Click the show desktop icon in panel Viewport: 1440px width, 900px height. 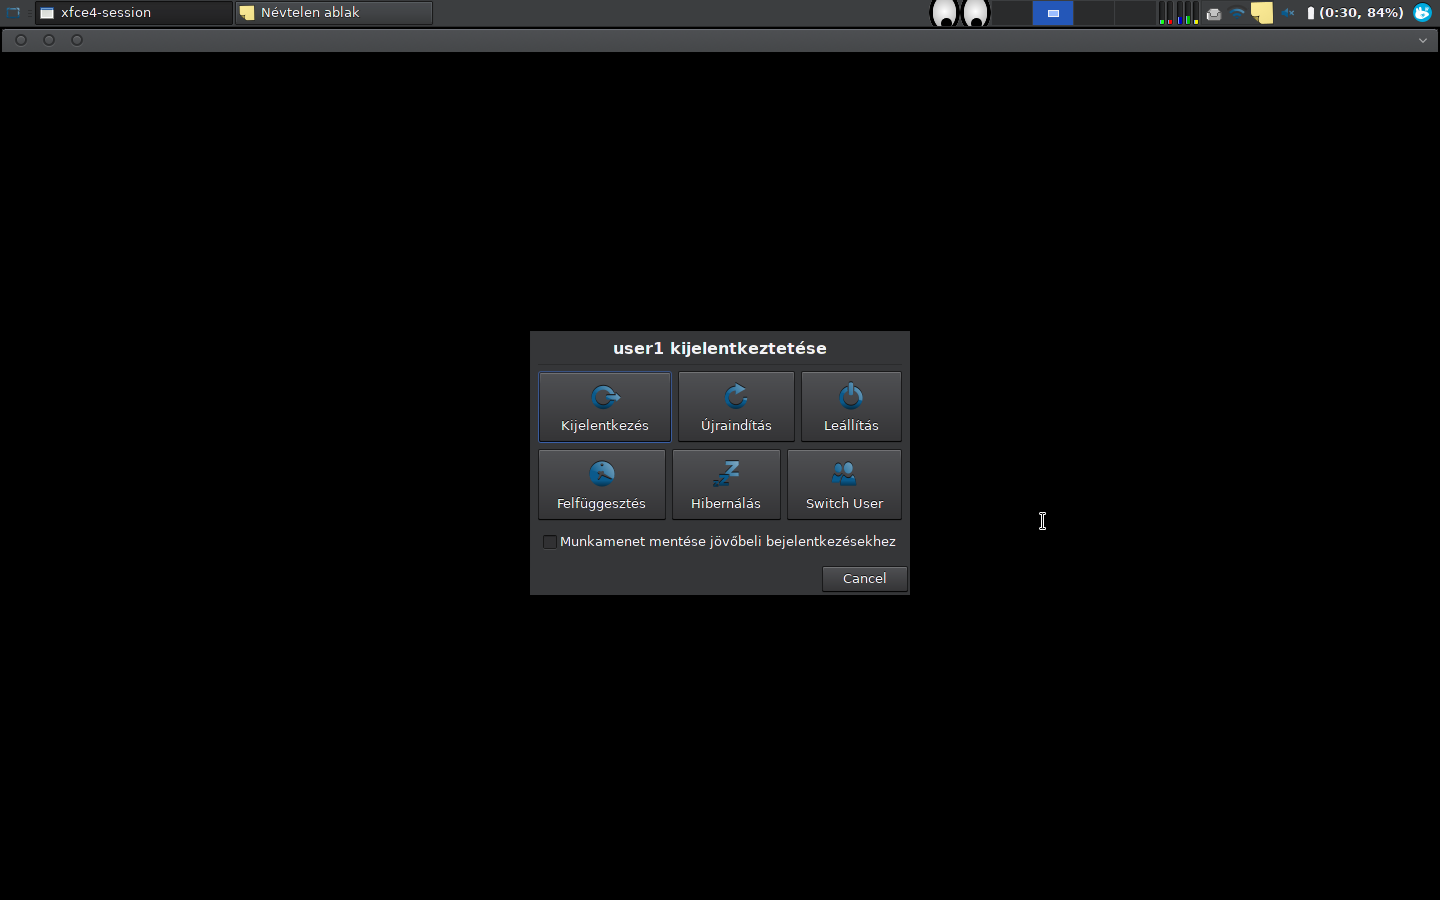point(14,13)
